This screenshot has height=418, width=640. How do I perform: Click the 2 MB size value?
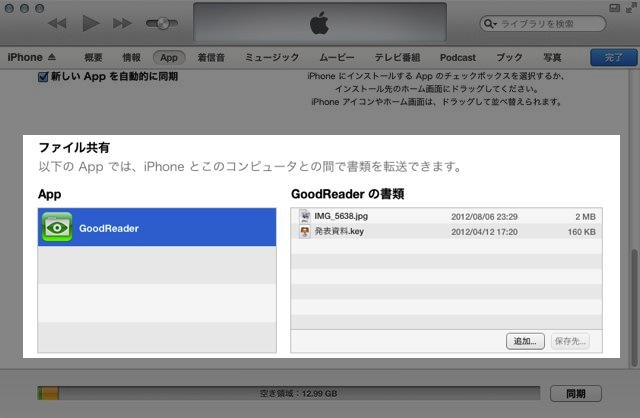[x=585, y=217]
